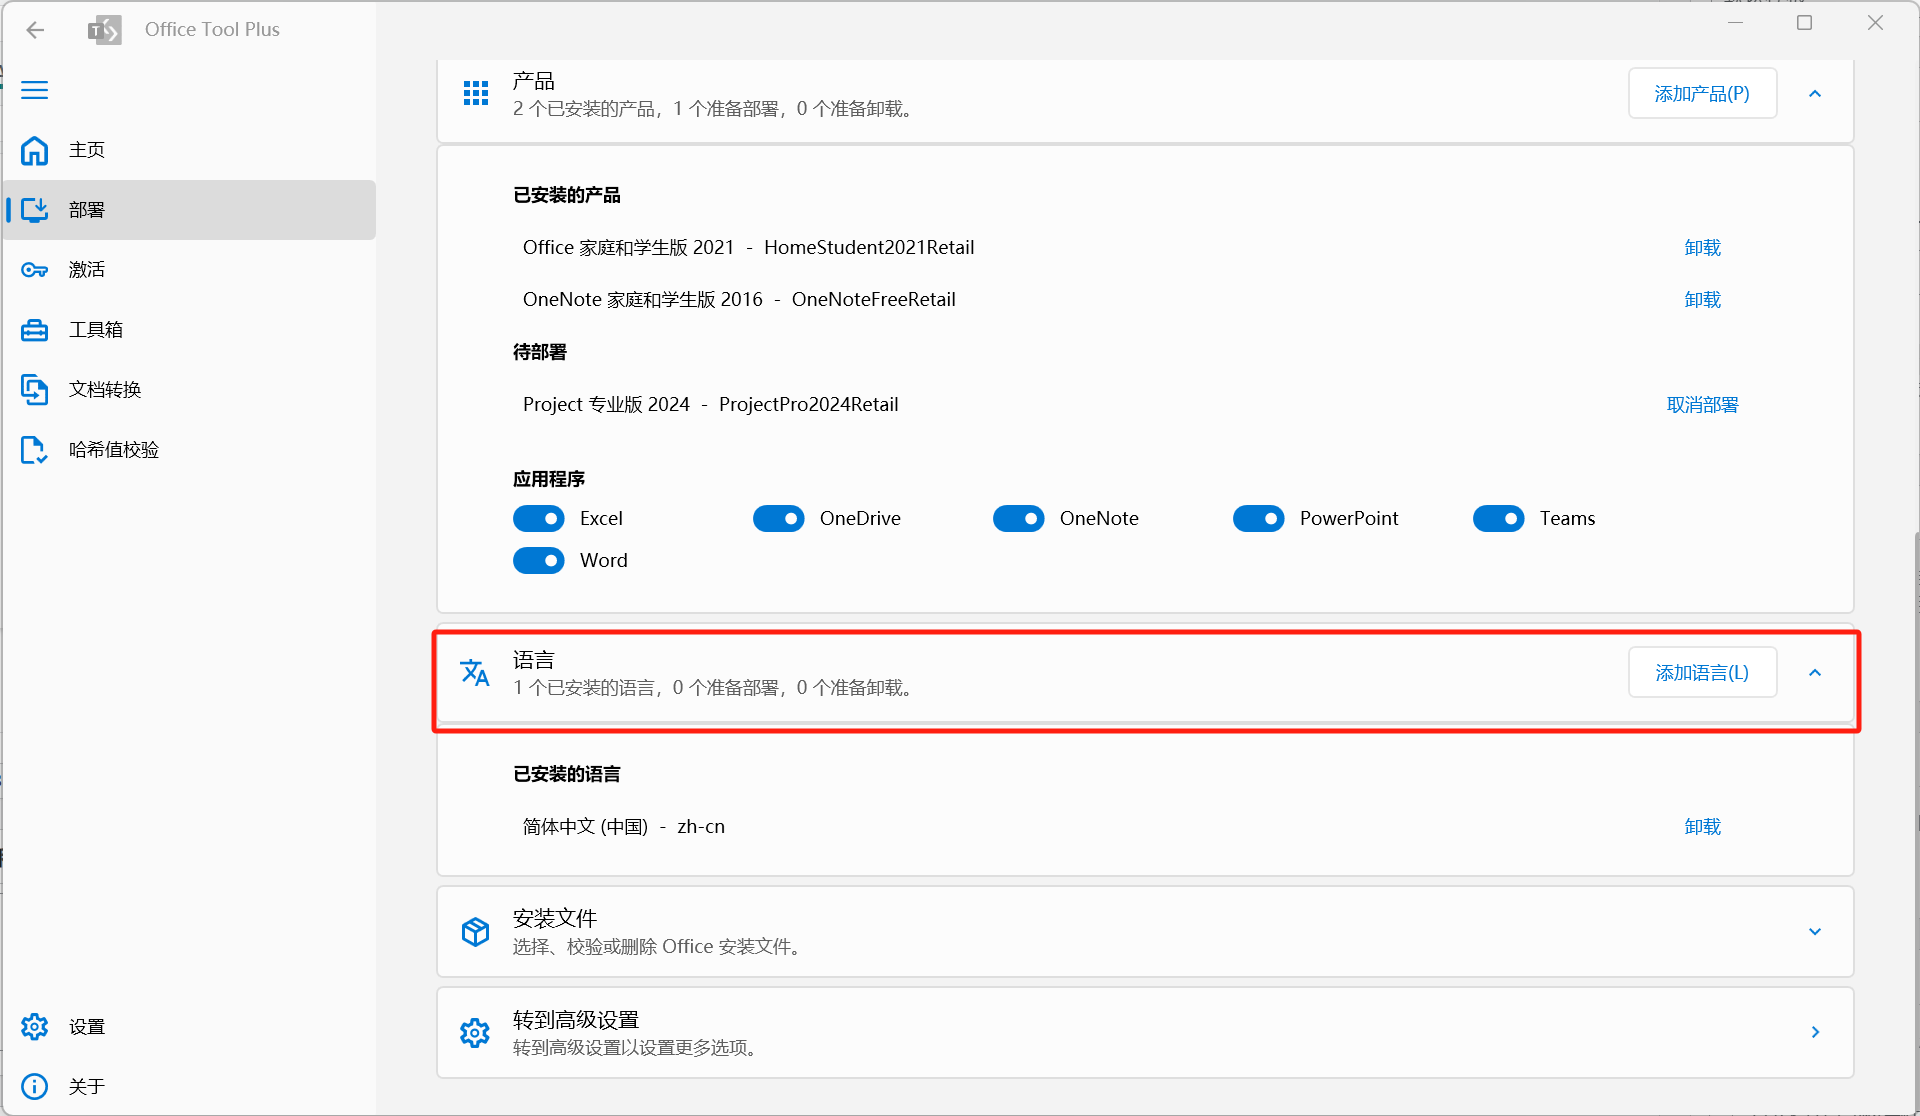Viewport: 1920px width, 1116px height.
Task: Click the home icon in sidebar
Action: [x=35, y=150]
